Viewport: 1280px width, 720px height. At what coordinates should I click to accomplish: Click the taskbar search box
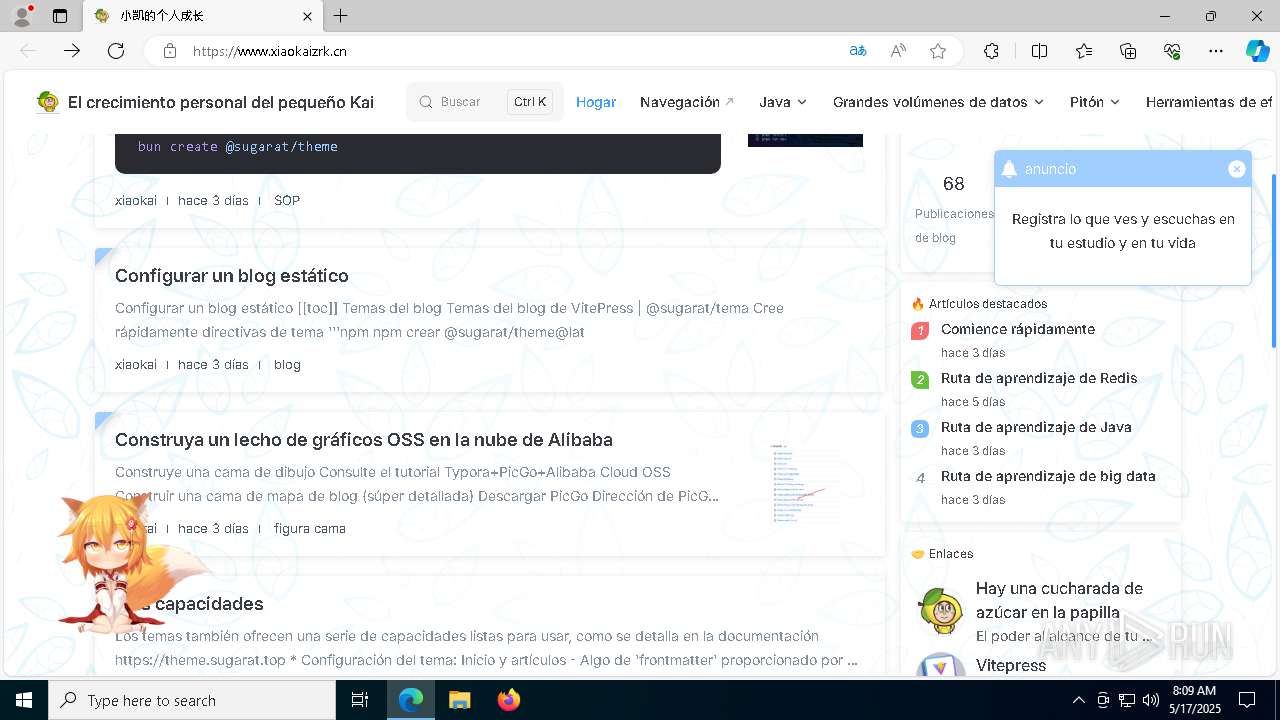(192, 700)
